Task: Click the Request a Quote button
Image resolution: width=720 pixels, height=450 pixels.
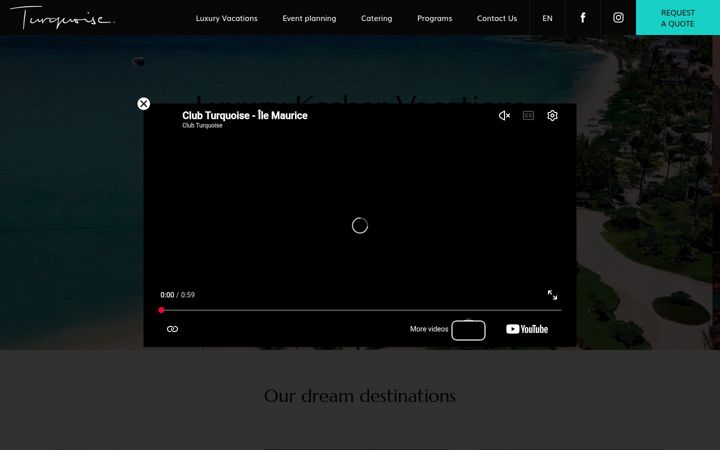Action: click(678, 17)
